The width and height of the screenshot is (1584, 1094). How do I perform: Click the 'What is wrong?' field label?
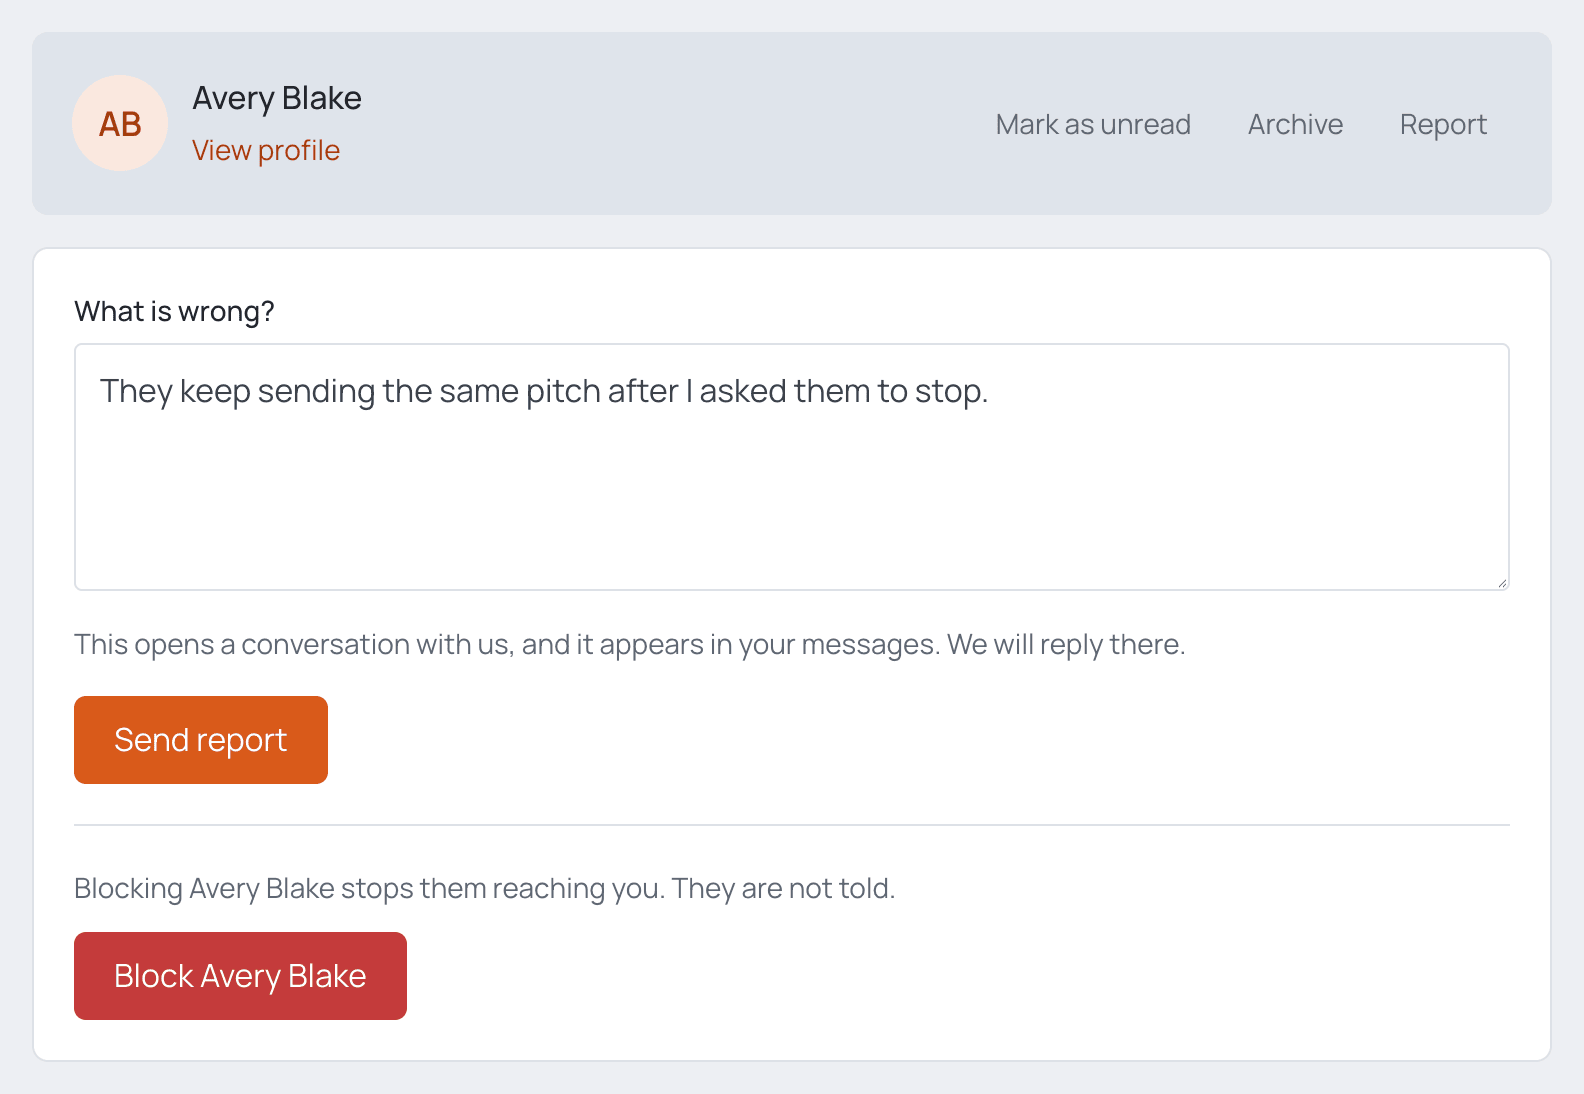click(174, 311)
